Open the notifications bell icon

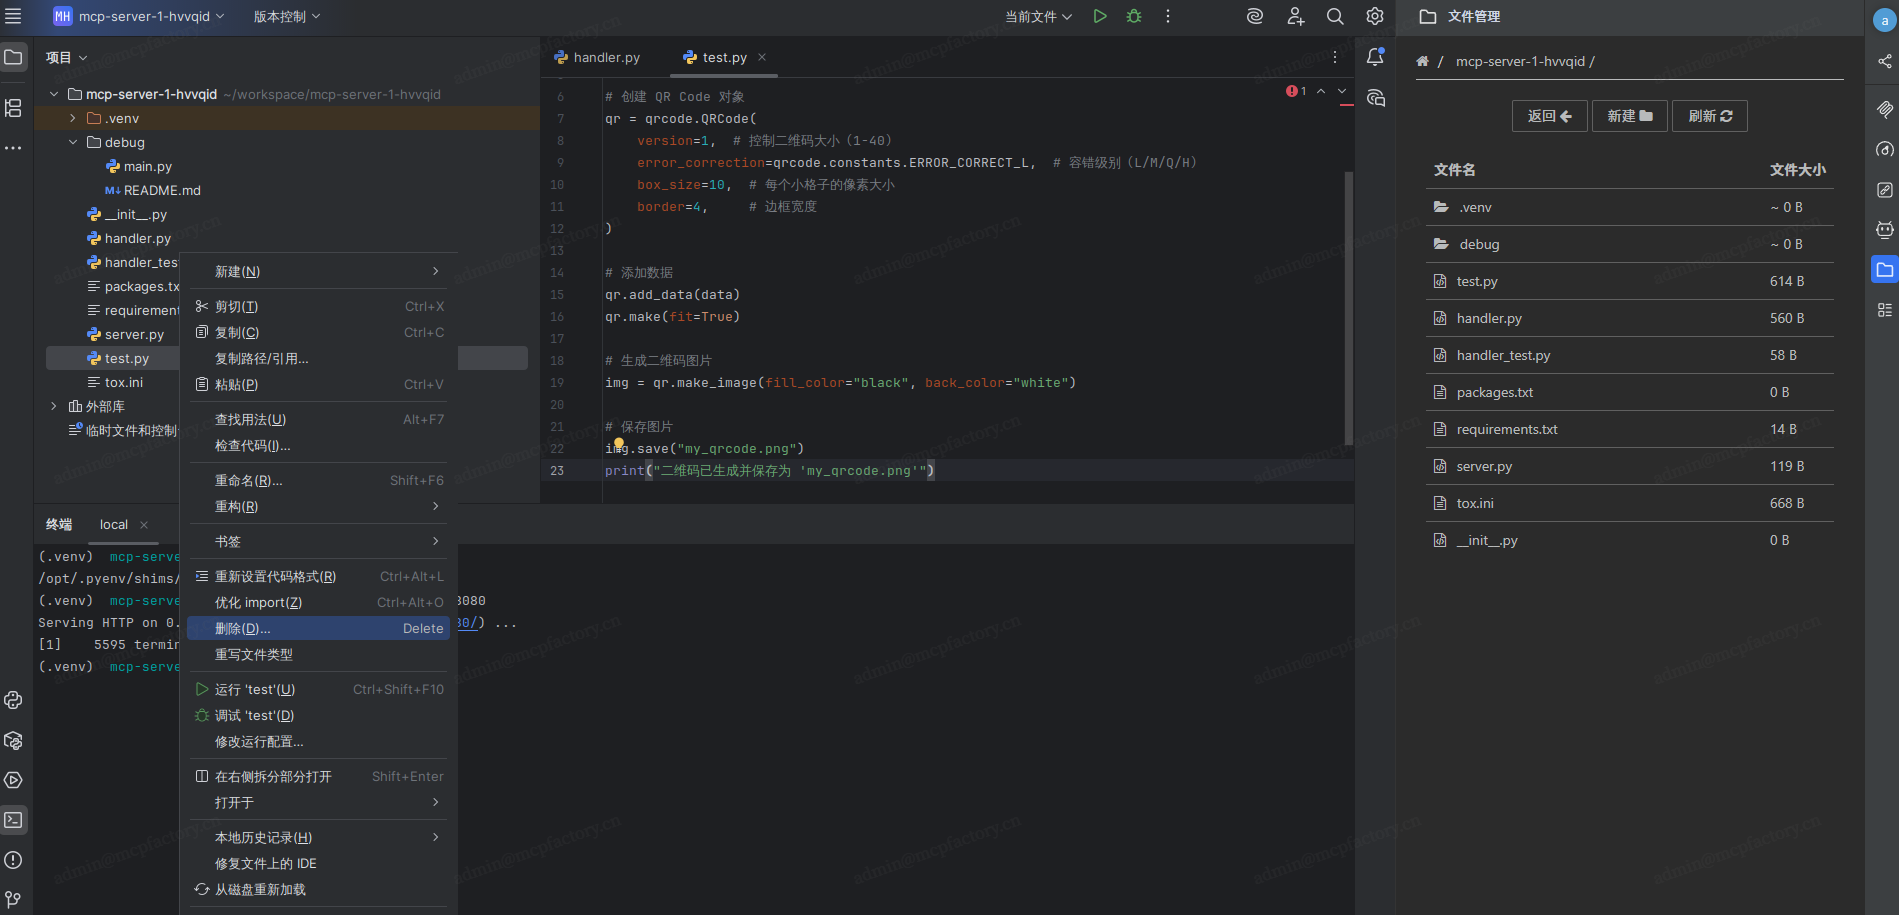click(x=1375, y=58)
